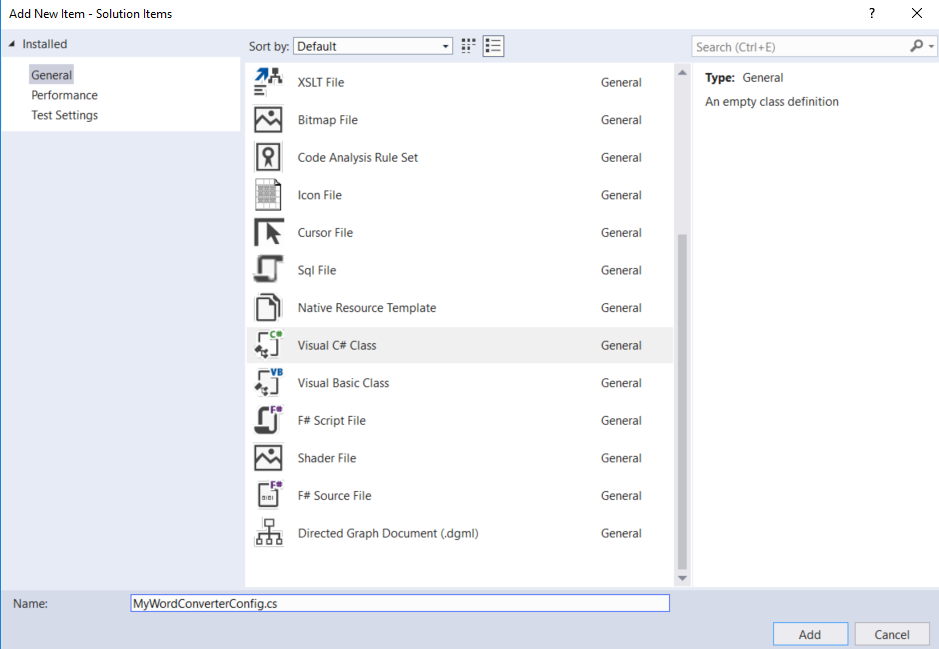Image resolution: width=939 pixels, height=649 pixels.
Task: Expand the search options dropdown arrow
Action: [931, 46]
